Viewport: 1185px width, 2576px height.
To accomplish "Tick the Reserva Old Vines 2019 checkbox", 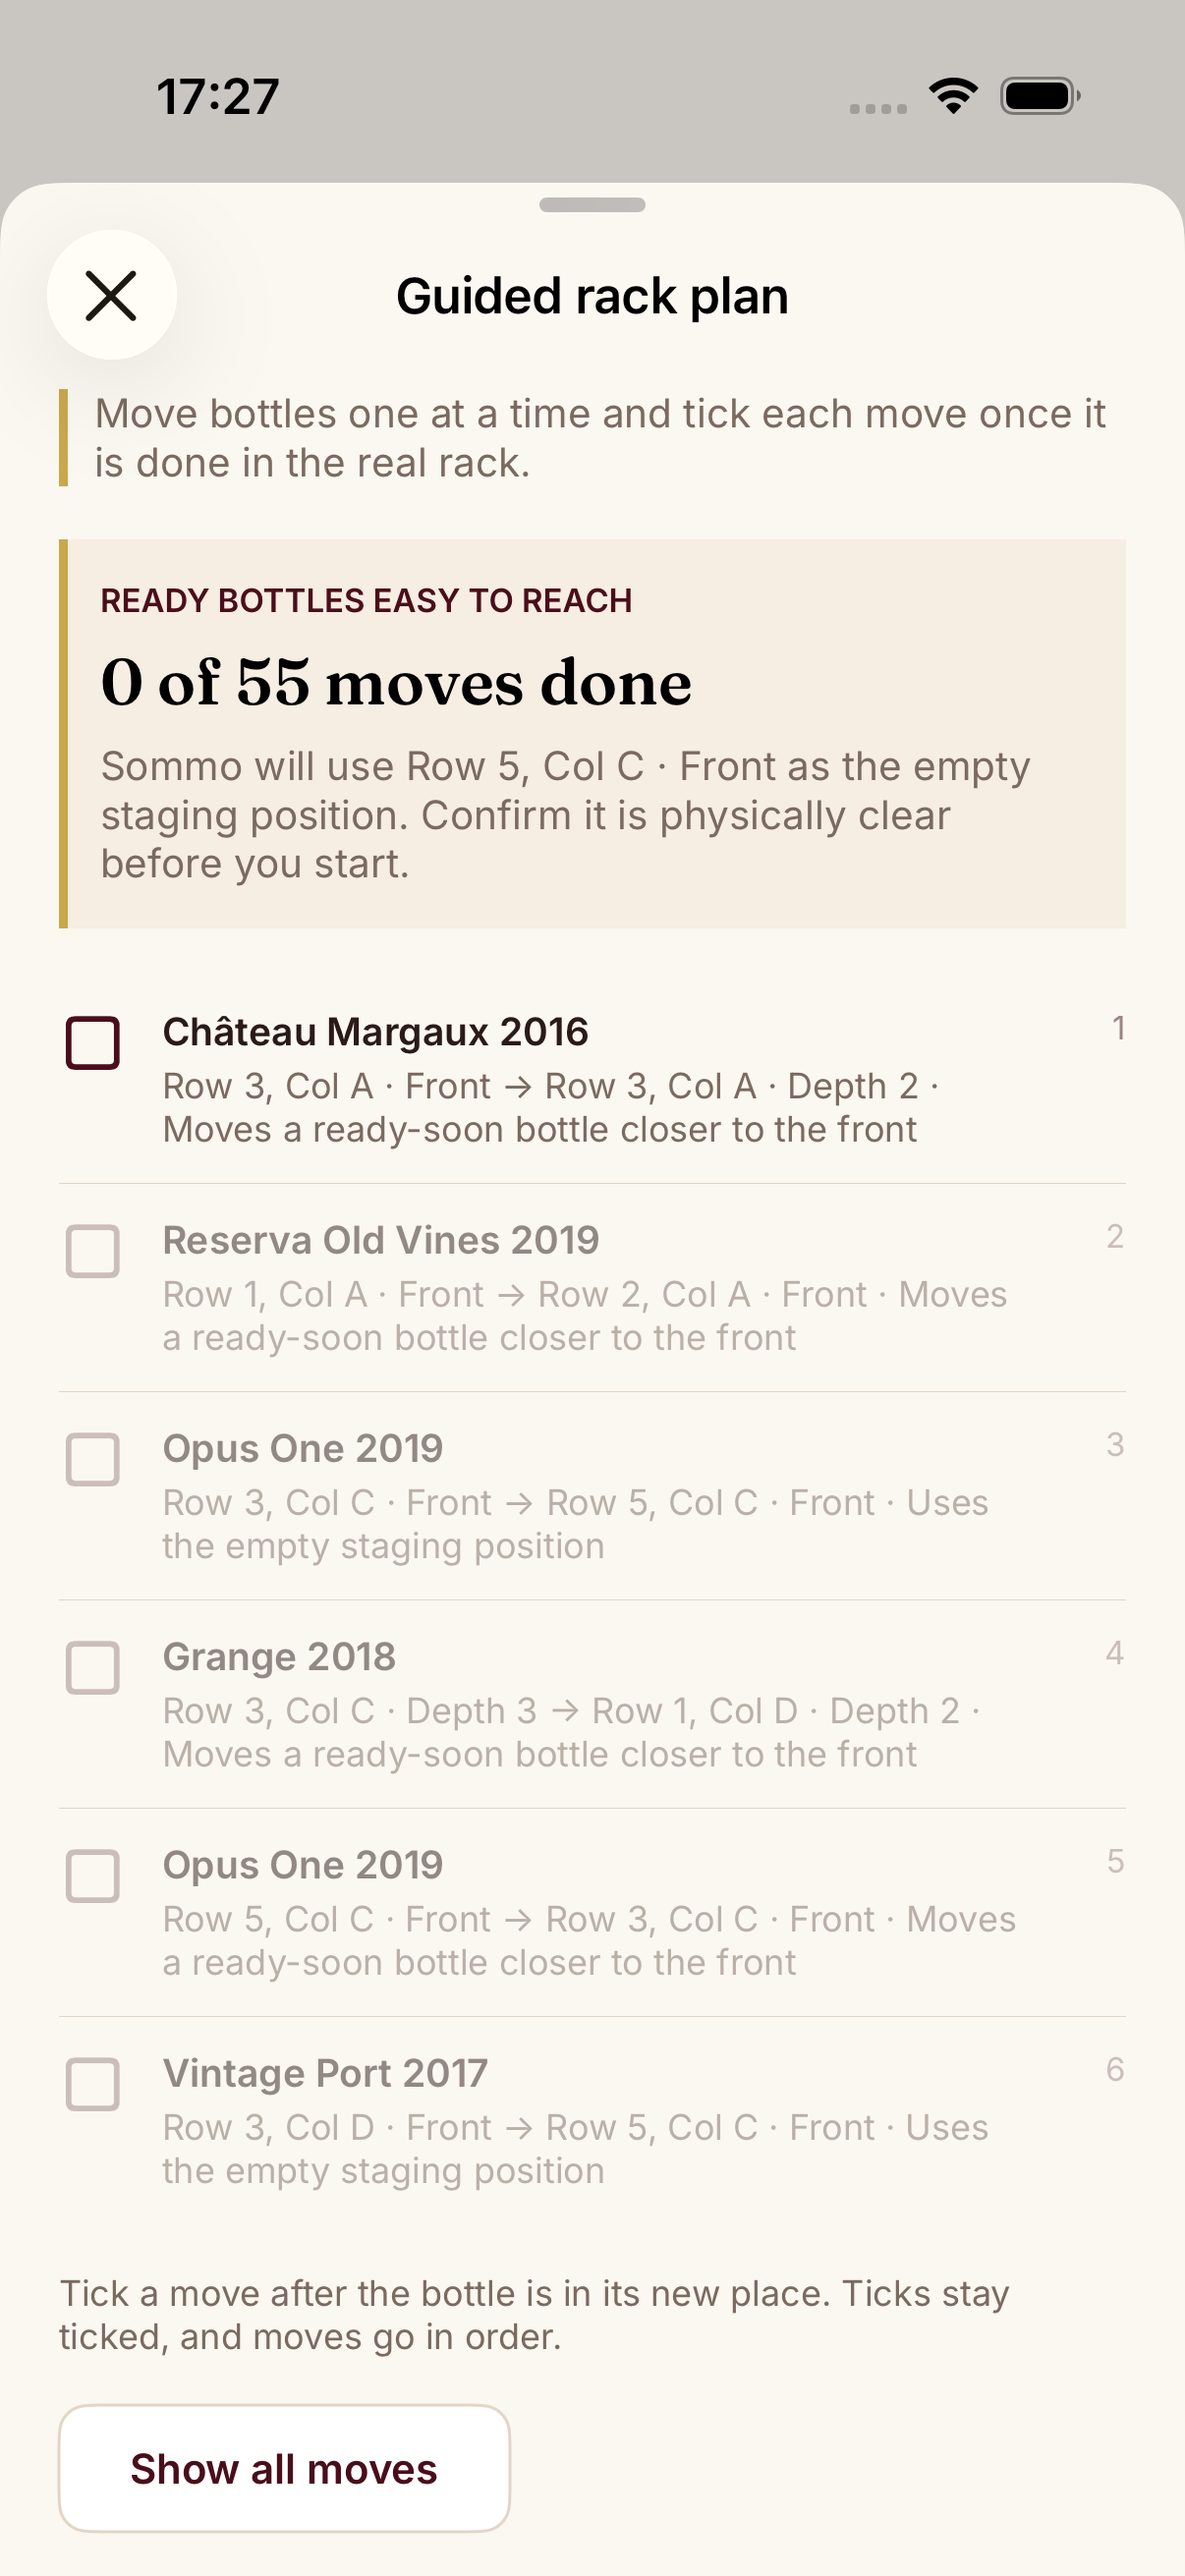I will [93, 1251].
